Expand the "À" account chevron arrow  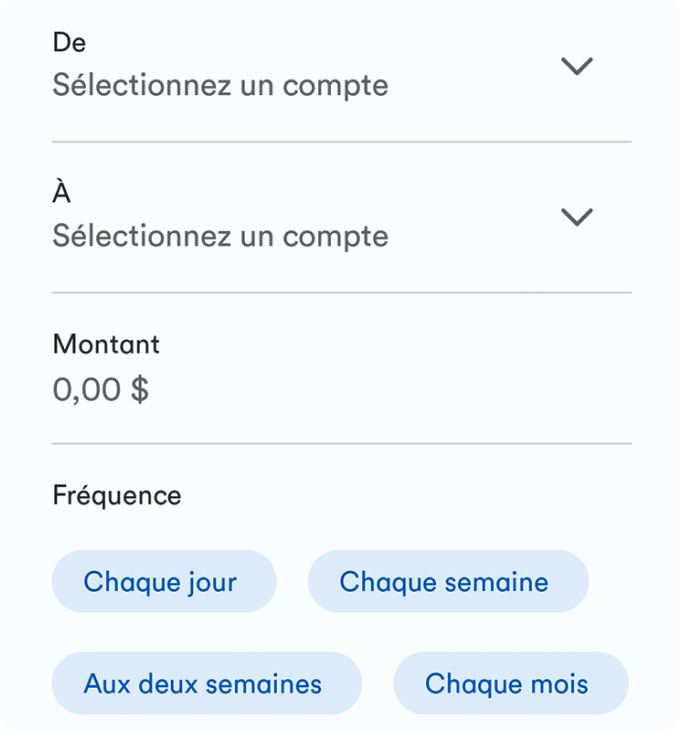577,217
